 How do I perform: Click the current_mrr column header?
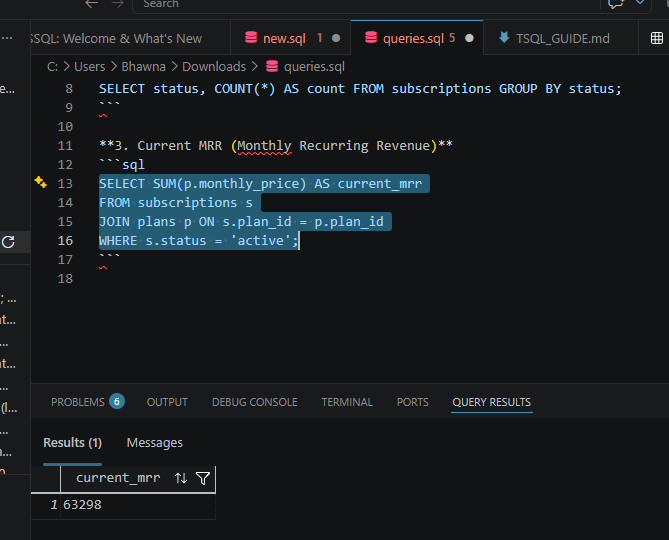[x=118, y=478]
